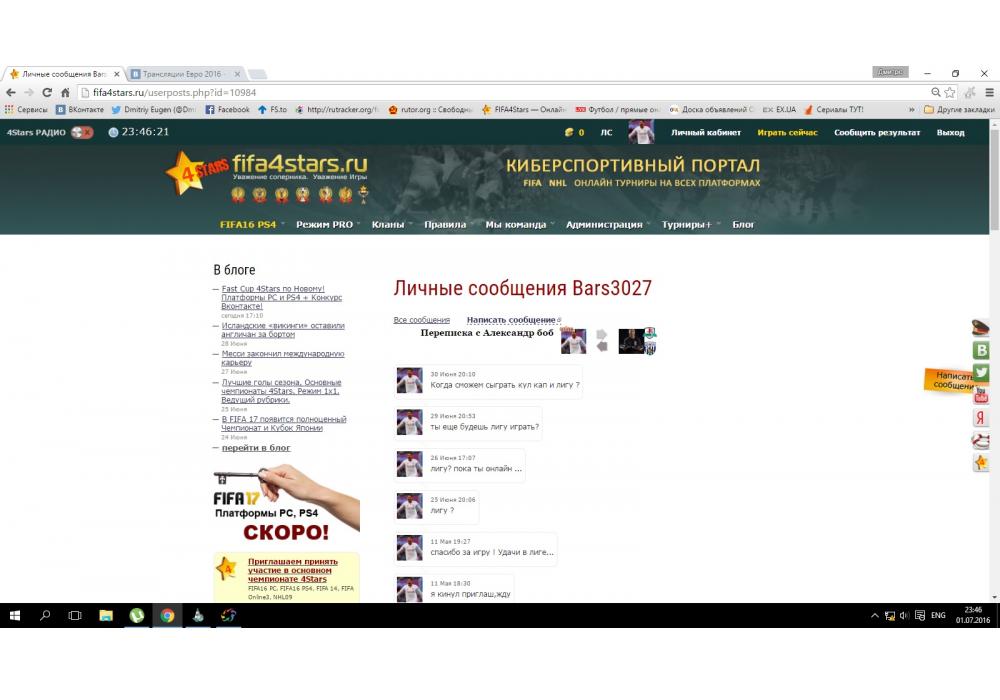
Task: Click перейти в блог link
Action: tap(256, 448)
